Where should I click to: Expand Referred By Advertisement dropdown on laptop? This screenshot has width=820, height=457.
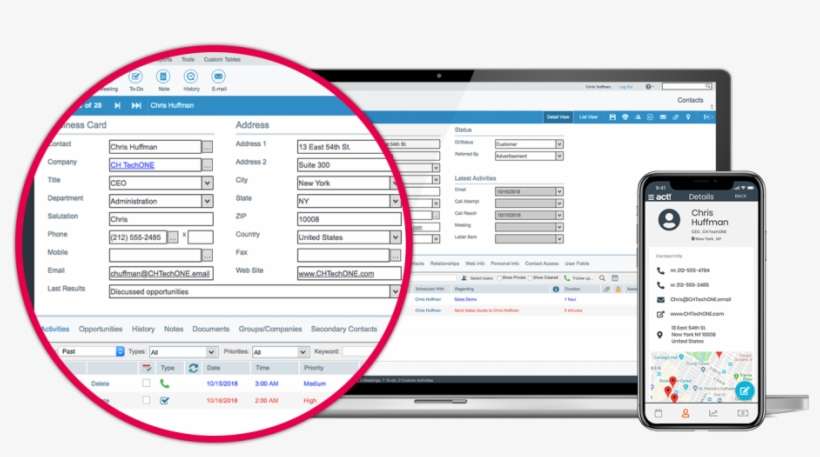point(559,156)
